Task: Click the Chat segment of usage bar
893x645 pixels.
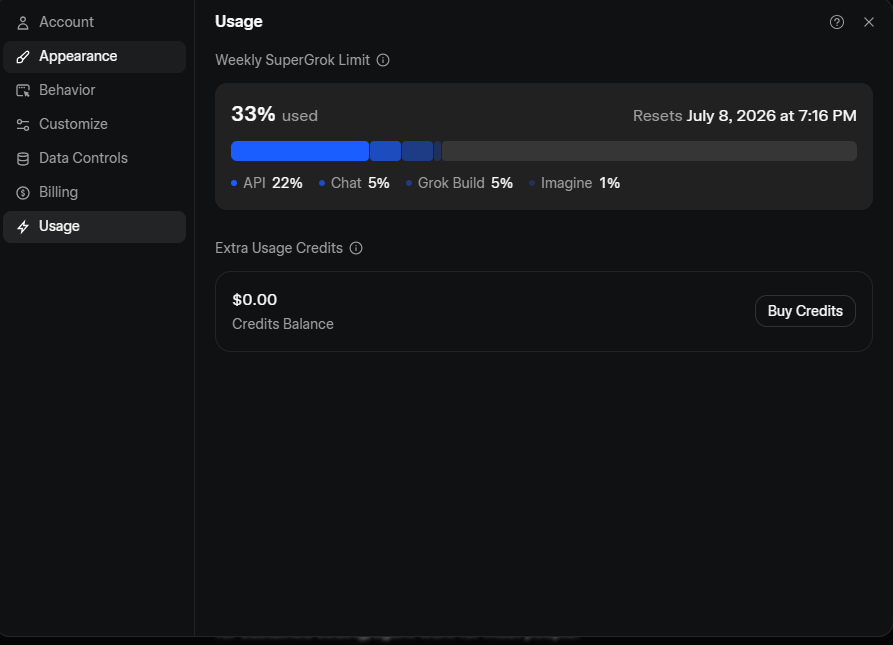Action: tap(385, 151)
